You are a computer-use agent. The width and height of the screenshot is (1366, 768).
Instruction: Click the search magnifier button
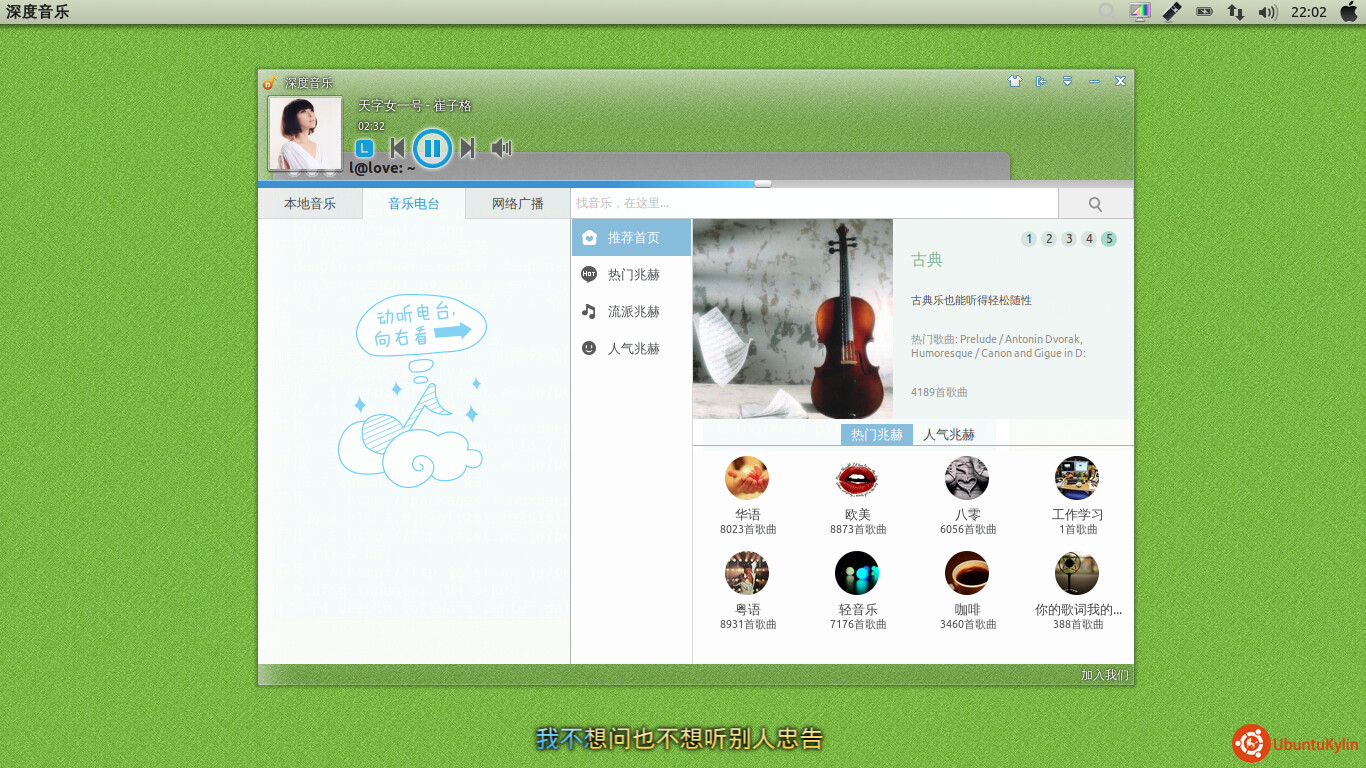coord(1095,204)
